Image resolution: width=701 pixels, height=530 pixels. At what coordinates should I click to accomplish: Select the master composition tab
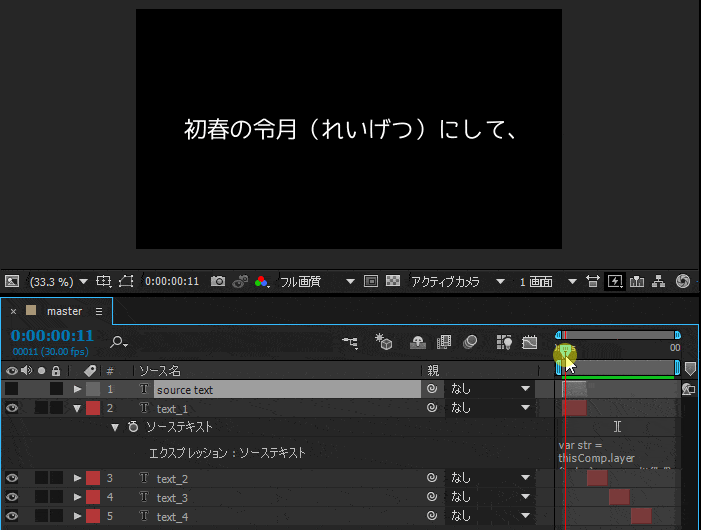point(64,311)
